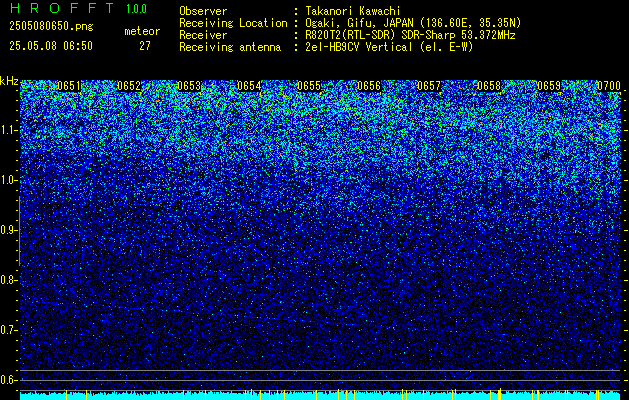Click the 0.9 frequency axis label
Image resolution: width=629 pixels, height=400 pixels.
(8, 230)
